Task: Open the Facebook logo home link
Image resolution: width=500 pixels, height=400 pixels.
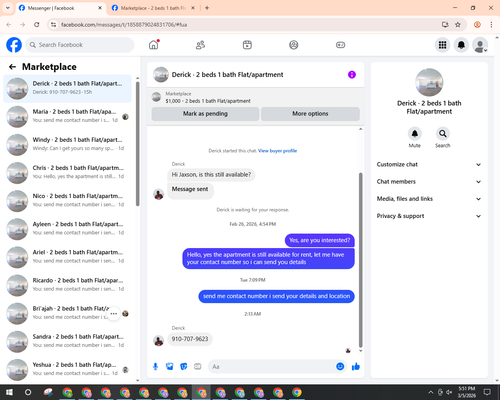Action: pos(14,45)
